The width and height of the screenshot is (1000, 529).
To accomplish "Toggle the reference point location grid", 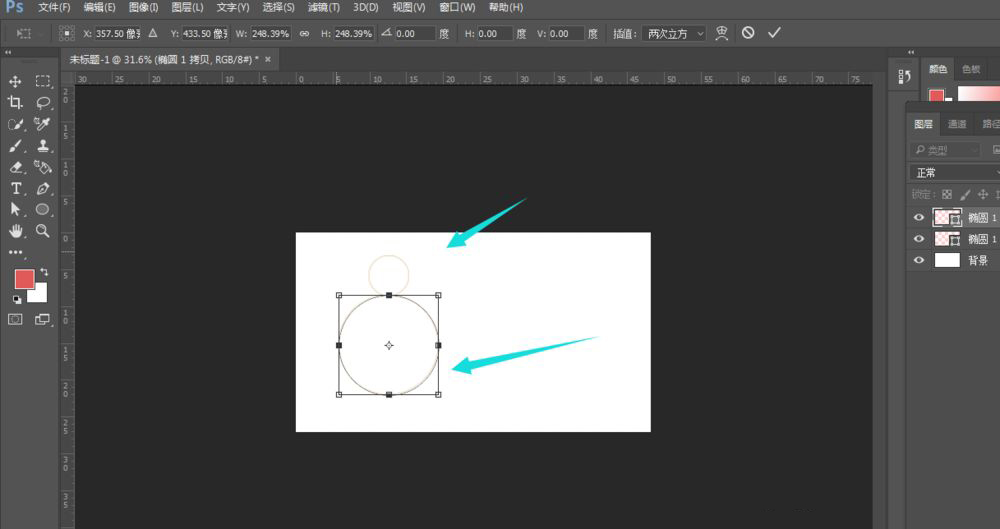I will pyautogui.click(x=66, y=33).
